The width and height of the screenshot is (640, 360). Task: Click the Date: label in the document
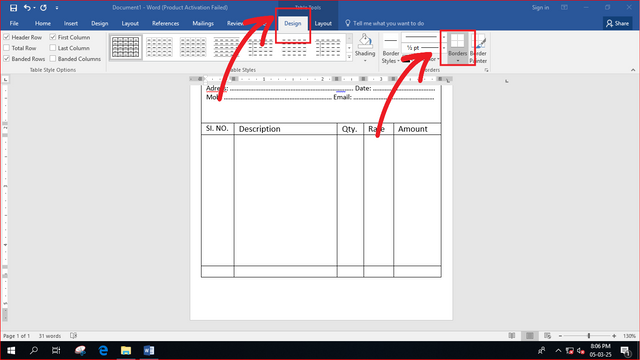(x=363, y=88)
